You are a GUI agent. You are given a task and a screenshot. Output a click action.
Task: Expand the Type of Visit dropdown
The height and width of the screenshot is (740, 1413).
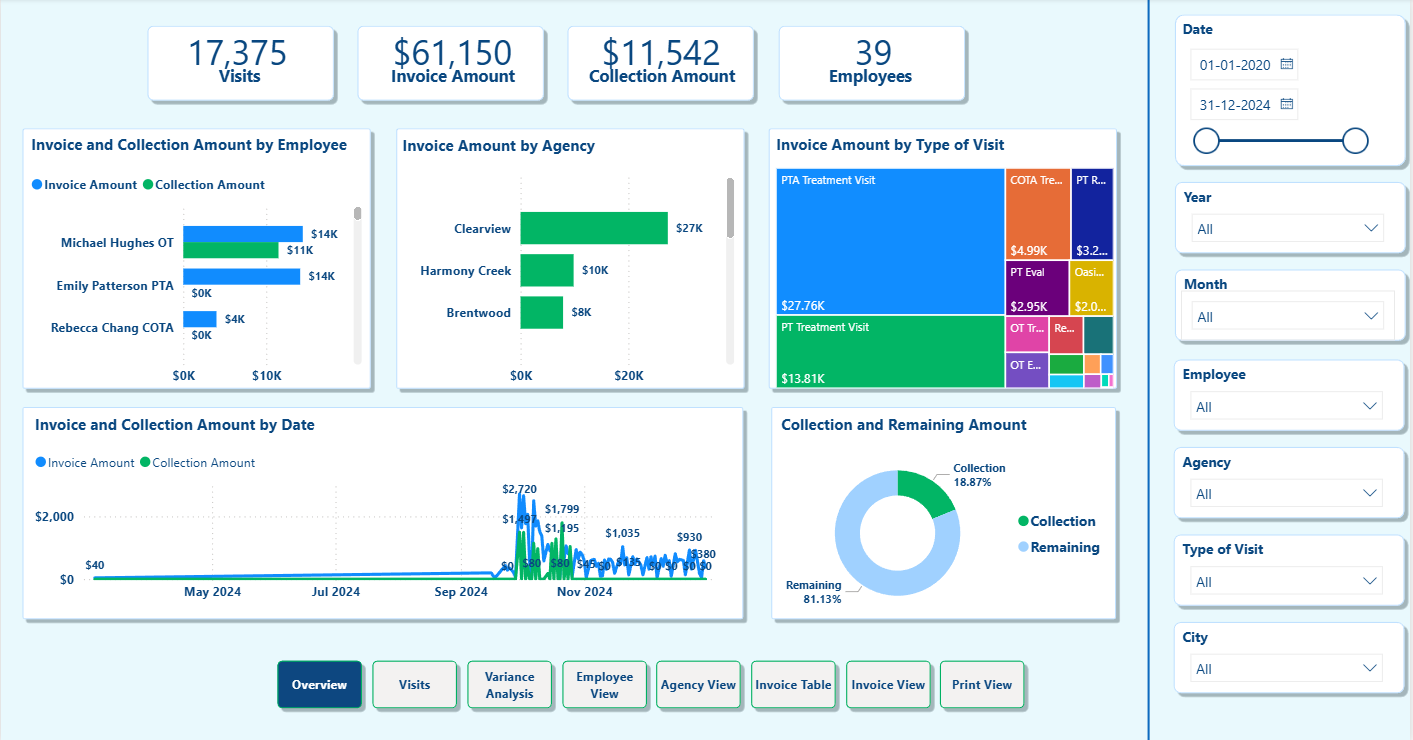tap(1368, 580)
